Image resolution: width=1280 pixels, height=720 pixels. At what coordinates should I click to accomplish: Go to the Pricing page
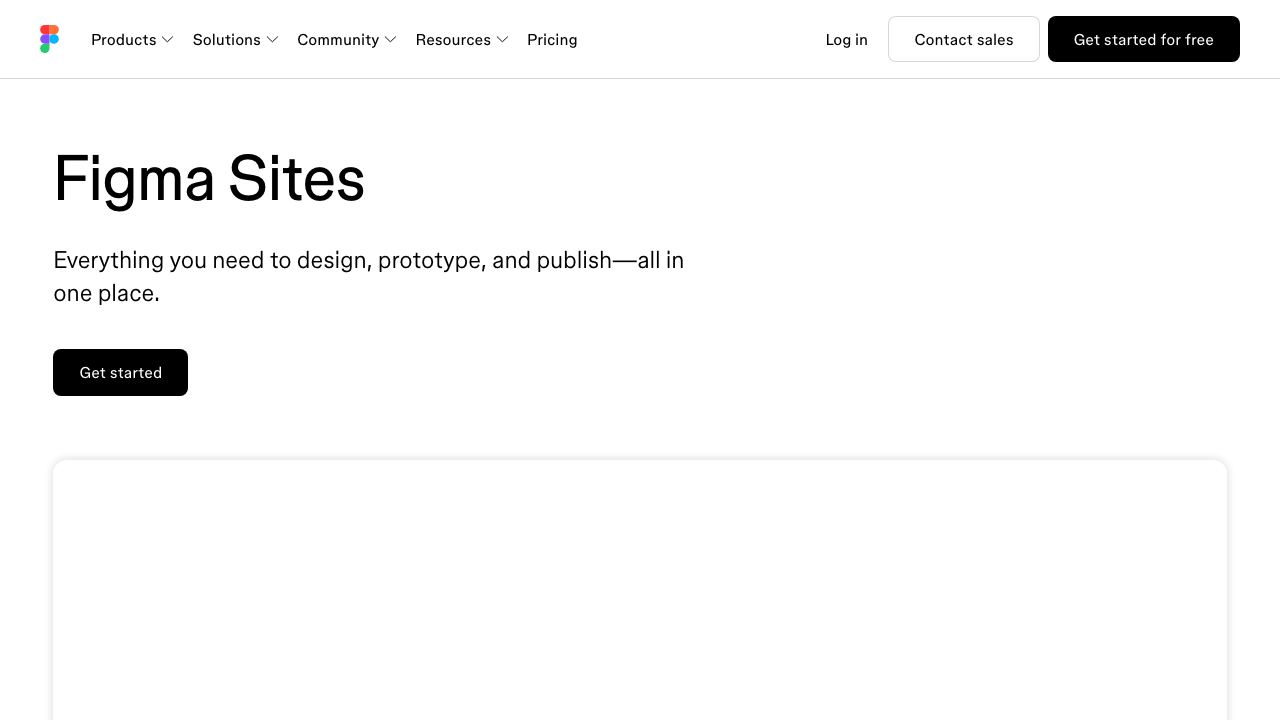(x=552, y=39)
